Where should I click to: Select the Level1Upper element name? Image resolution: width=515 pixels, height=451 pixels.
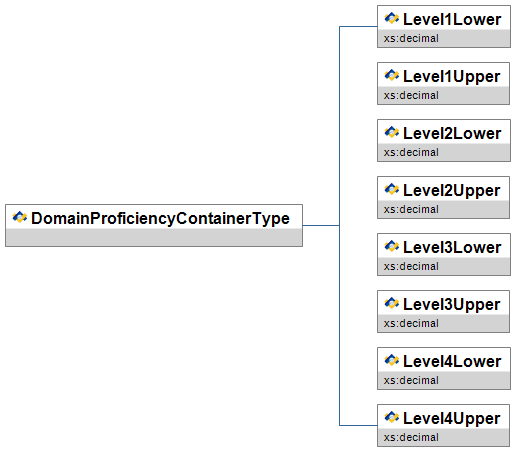tap(452, 77)
